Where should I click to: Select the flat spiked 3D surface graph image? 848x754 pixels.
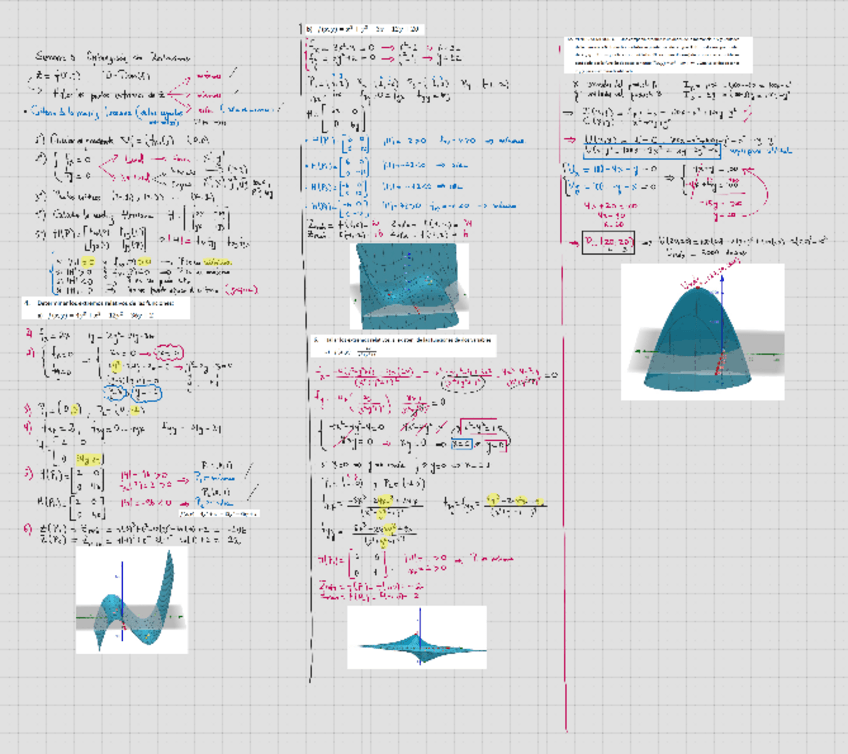[417, 637]
